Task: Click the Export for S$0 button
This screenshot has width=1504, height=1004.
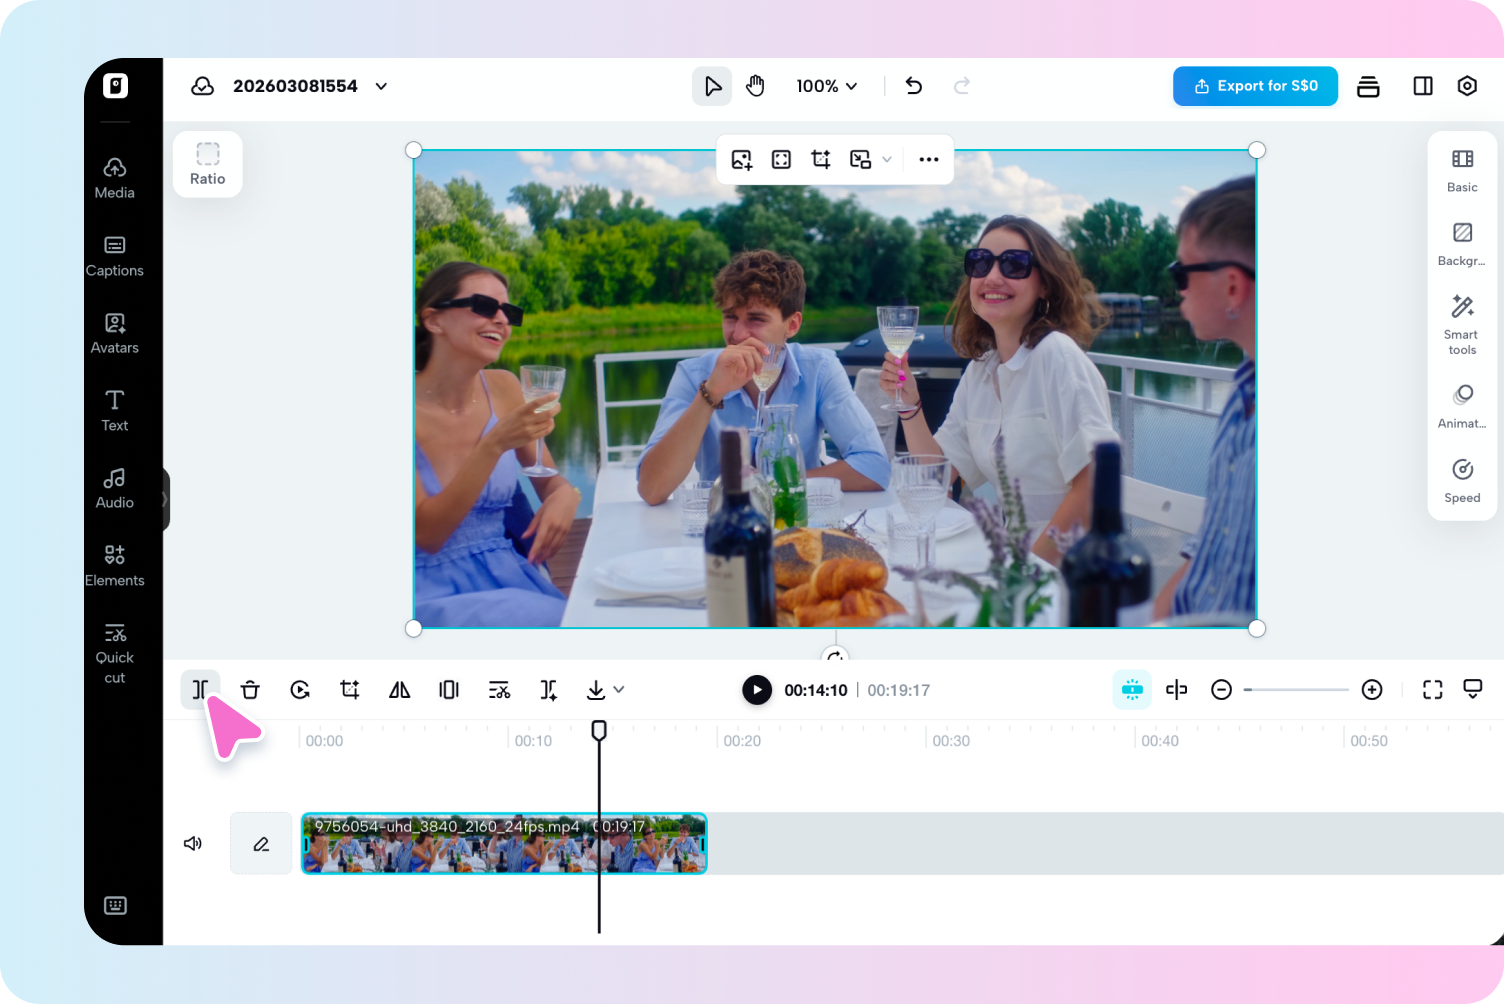Action: (1255, 86)
